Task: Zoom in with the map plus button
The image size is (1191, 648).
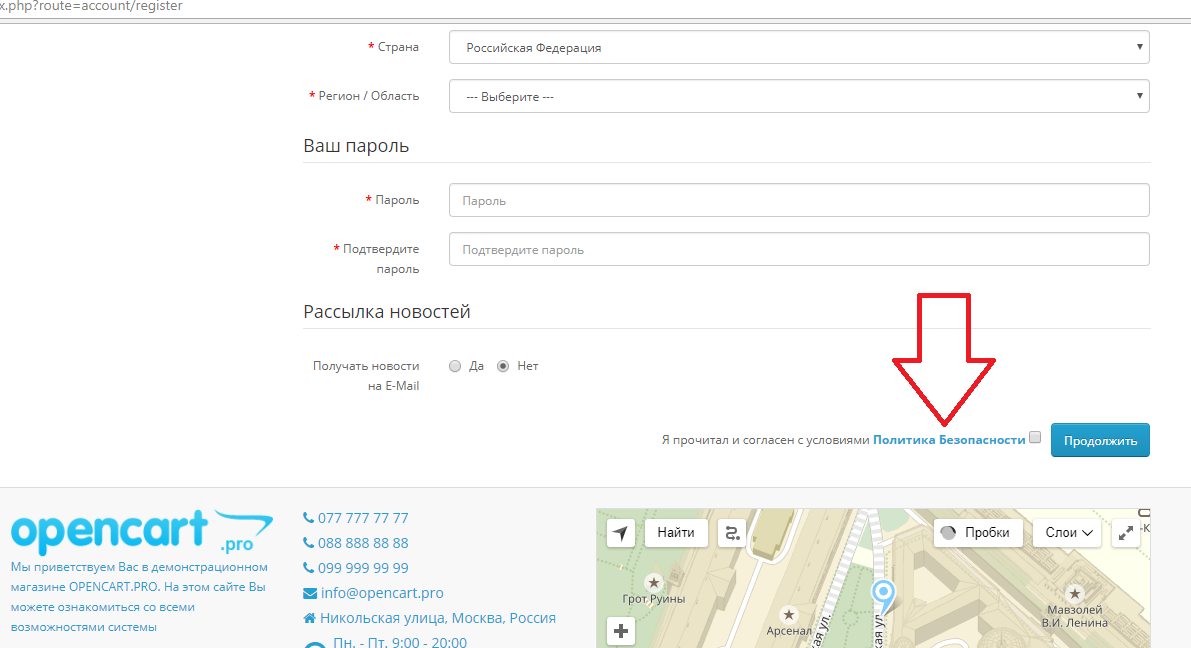Action: tap(621, 631)
